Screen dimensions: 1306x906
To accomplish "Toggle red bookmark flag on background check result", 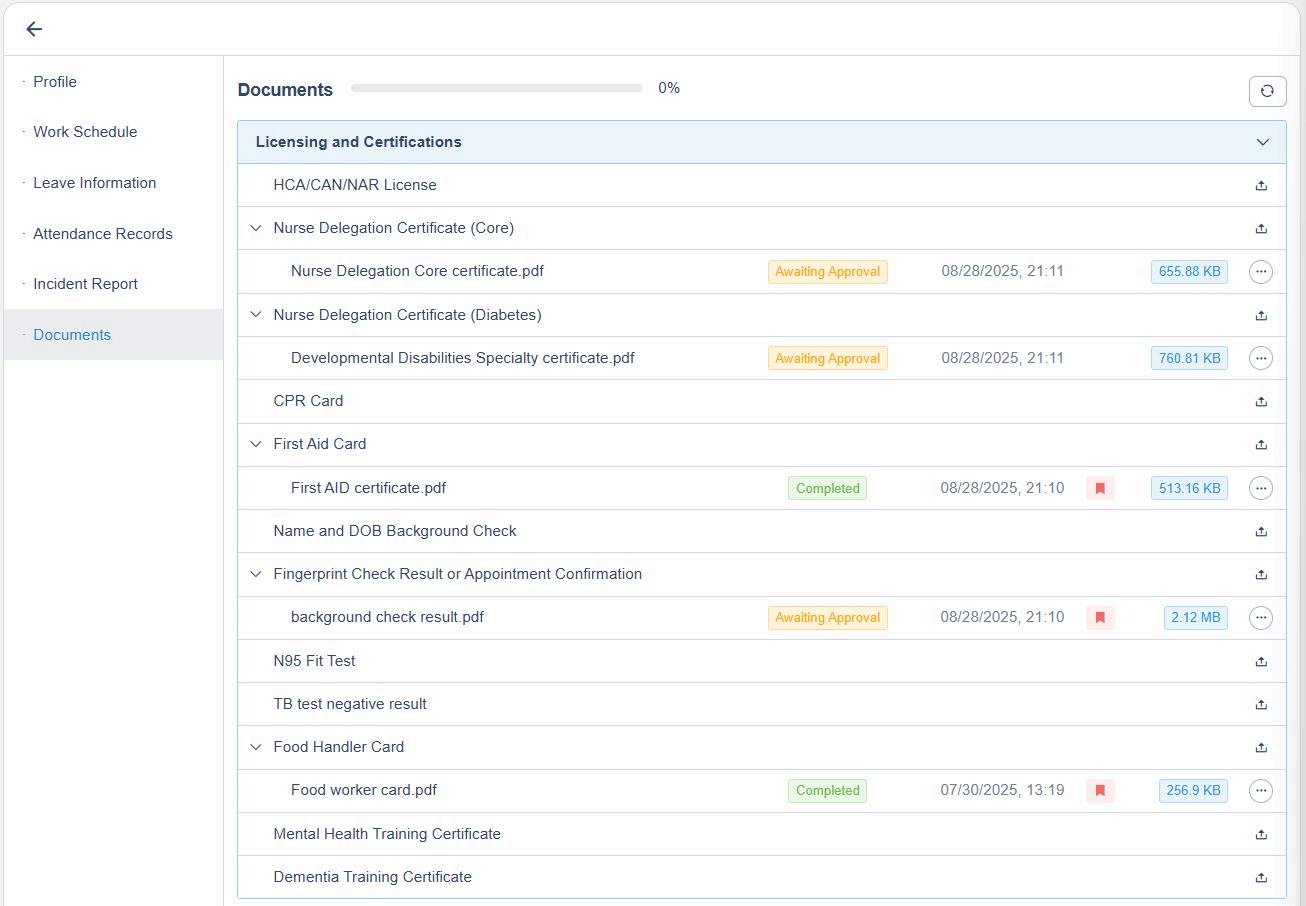I will point(1100,618).
